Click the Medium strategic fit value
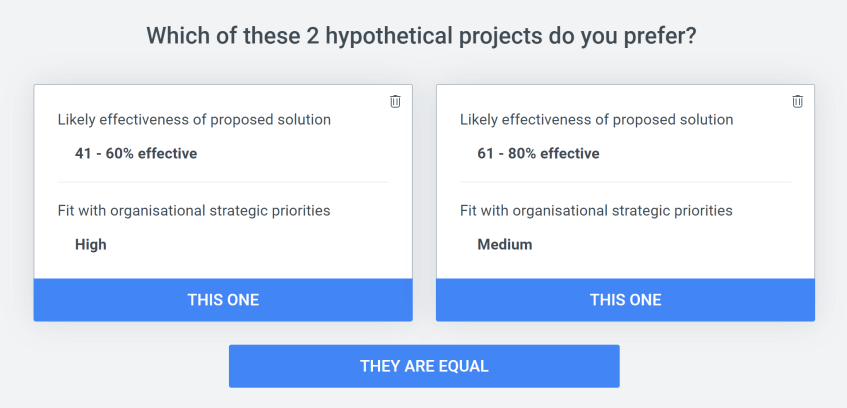The image size is (847, 408). click(x=505, y=245)
